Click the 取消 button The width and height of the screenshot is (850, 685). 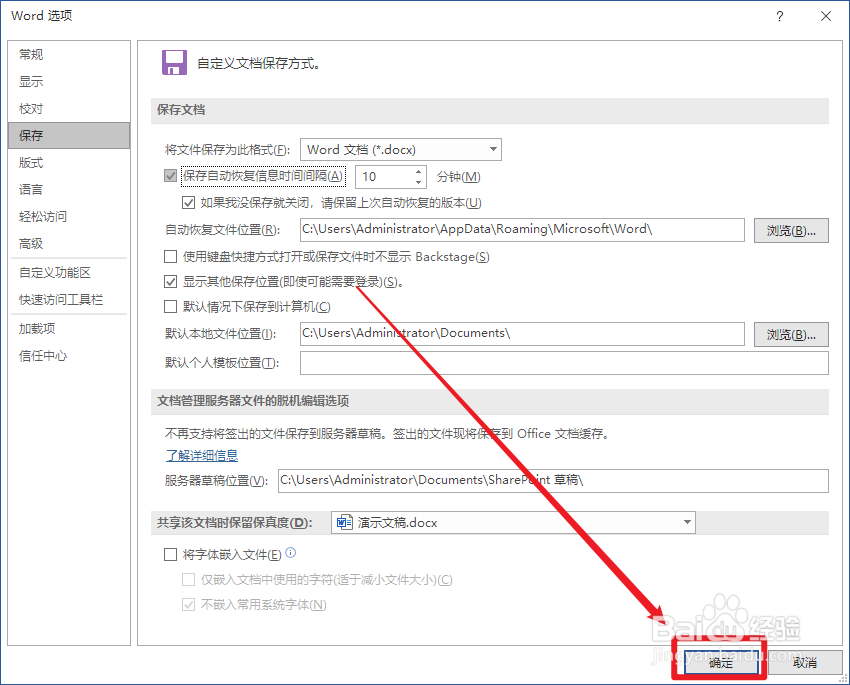pos(804,662)
